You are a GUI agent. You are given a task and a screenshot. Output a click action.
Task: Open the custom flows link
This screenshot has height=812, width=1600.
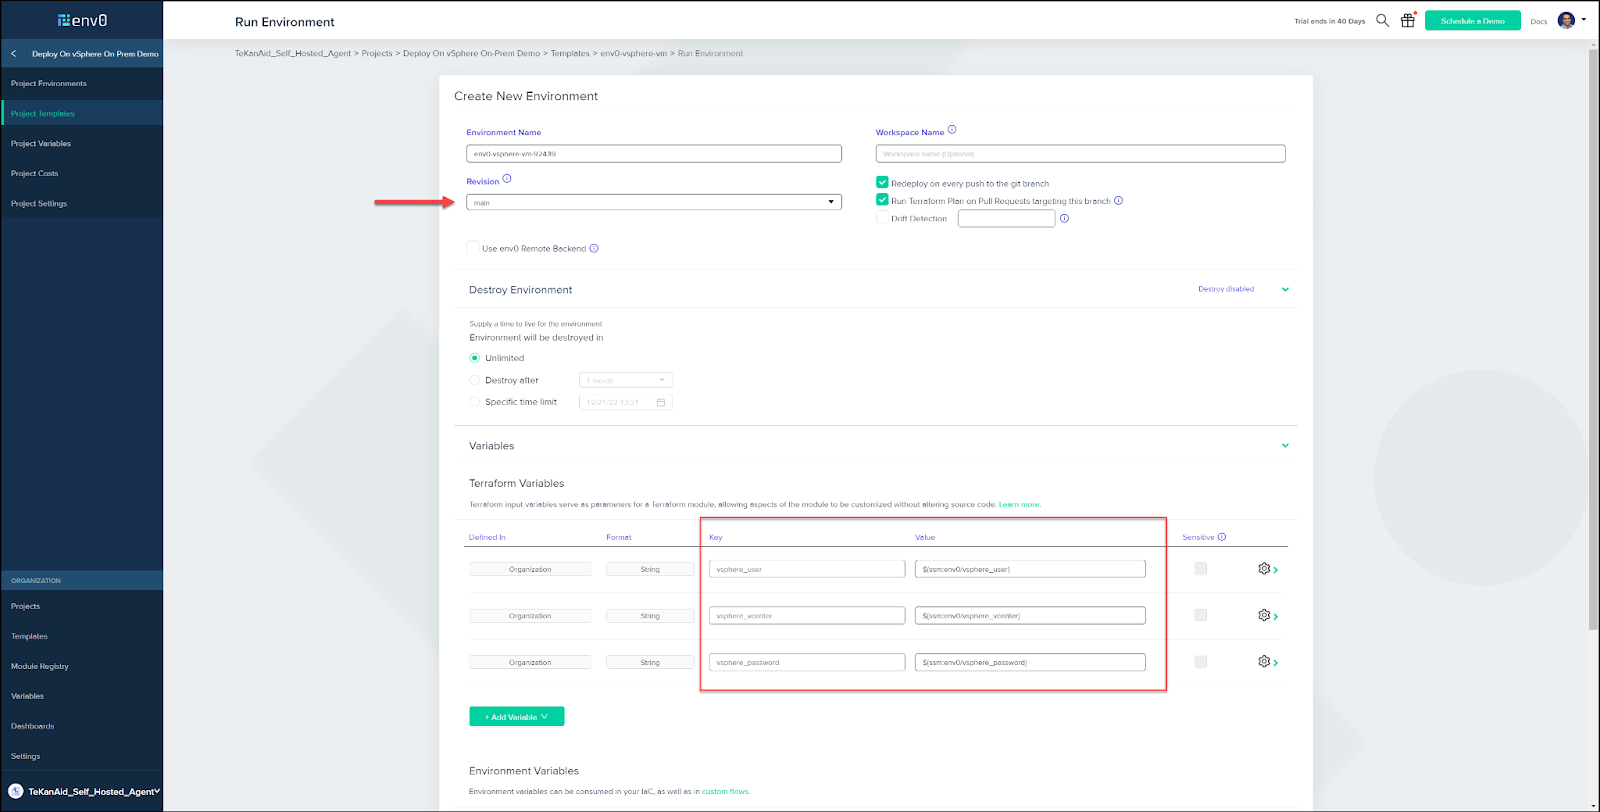point(726,792)
